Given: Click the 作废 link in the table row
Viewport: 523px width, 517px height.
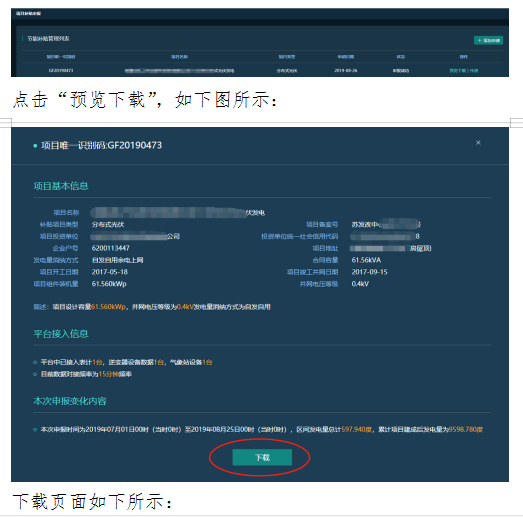Looking at the screenshot, I should [474, 71].
